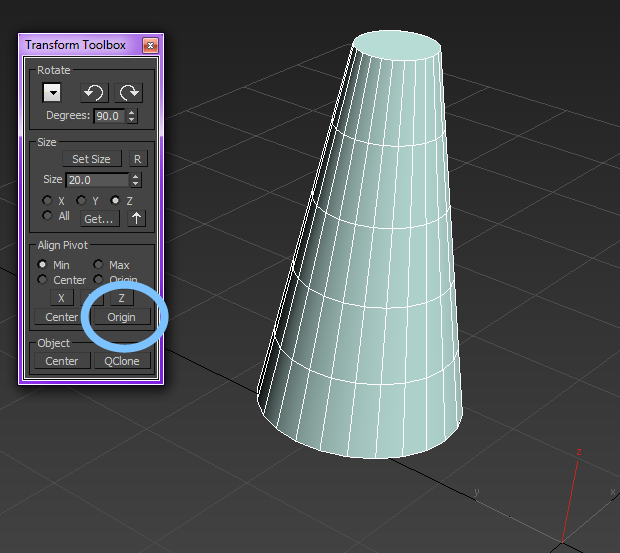Click the rotate counterclockwise arrow icon

tap(94, 93)
